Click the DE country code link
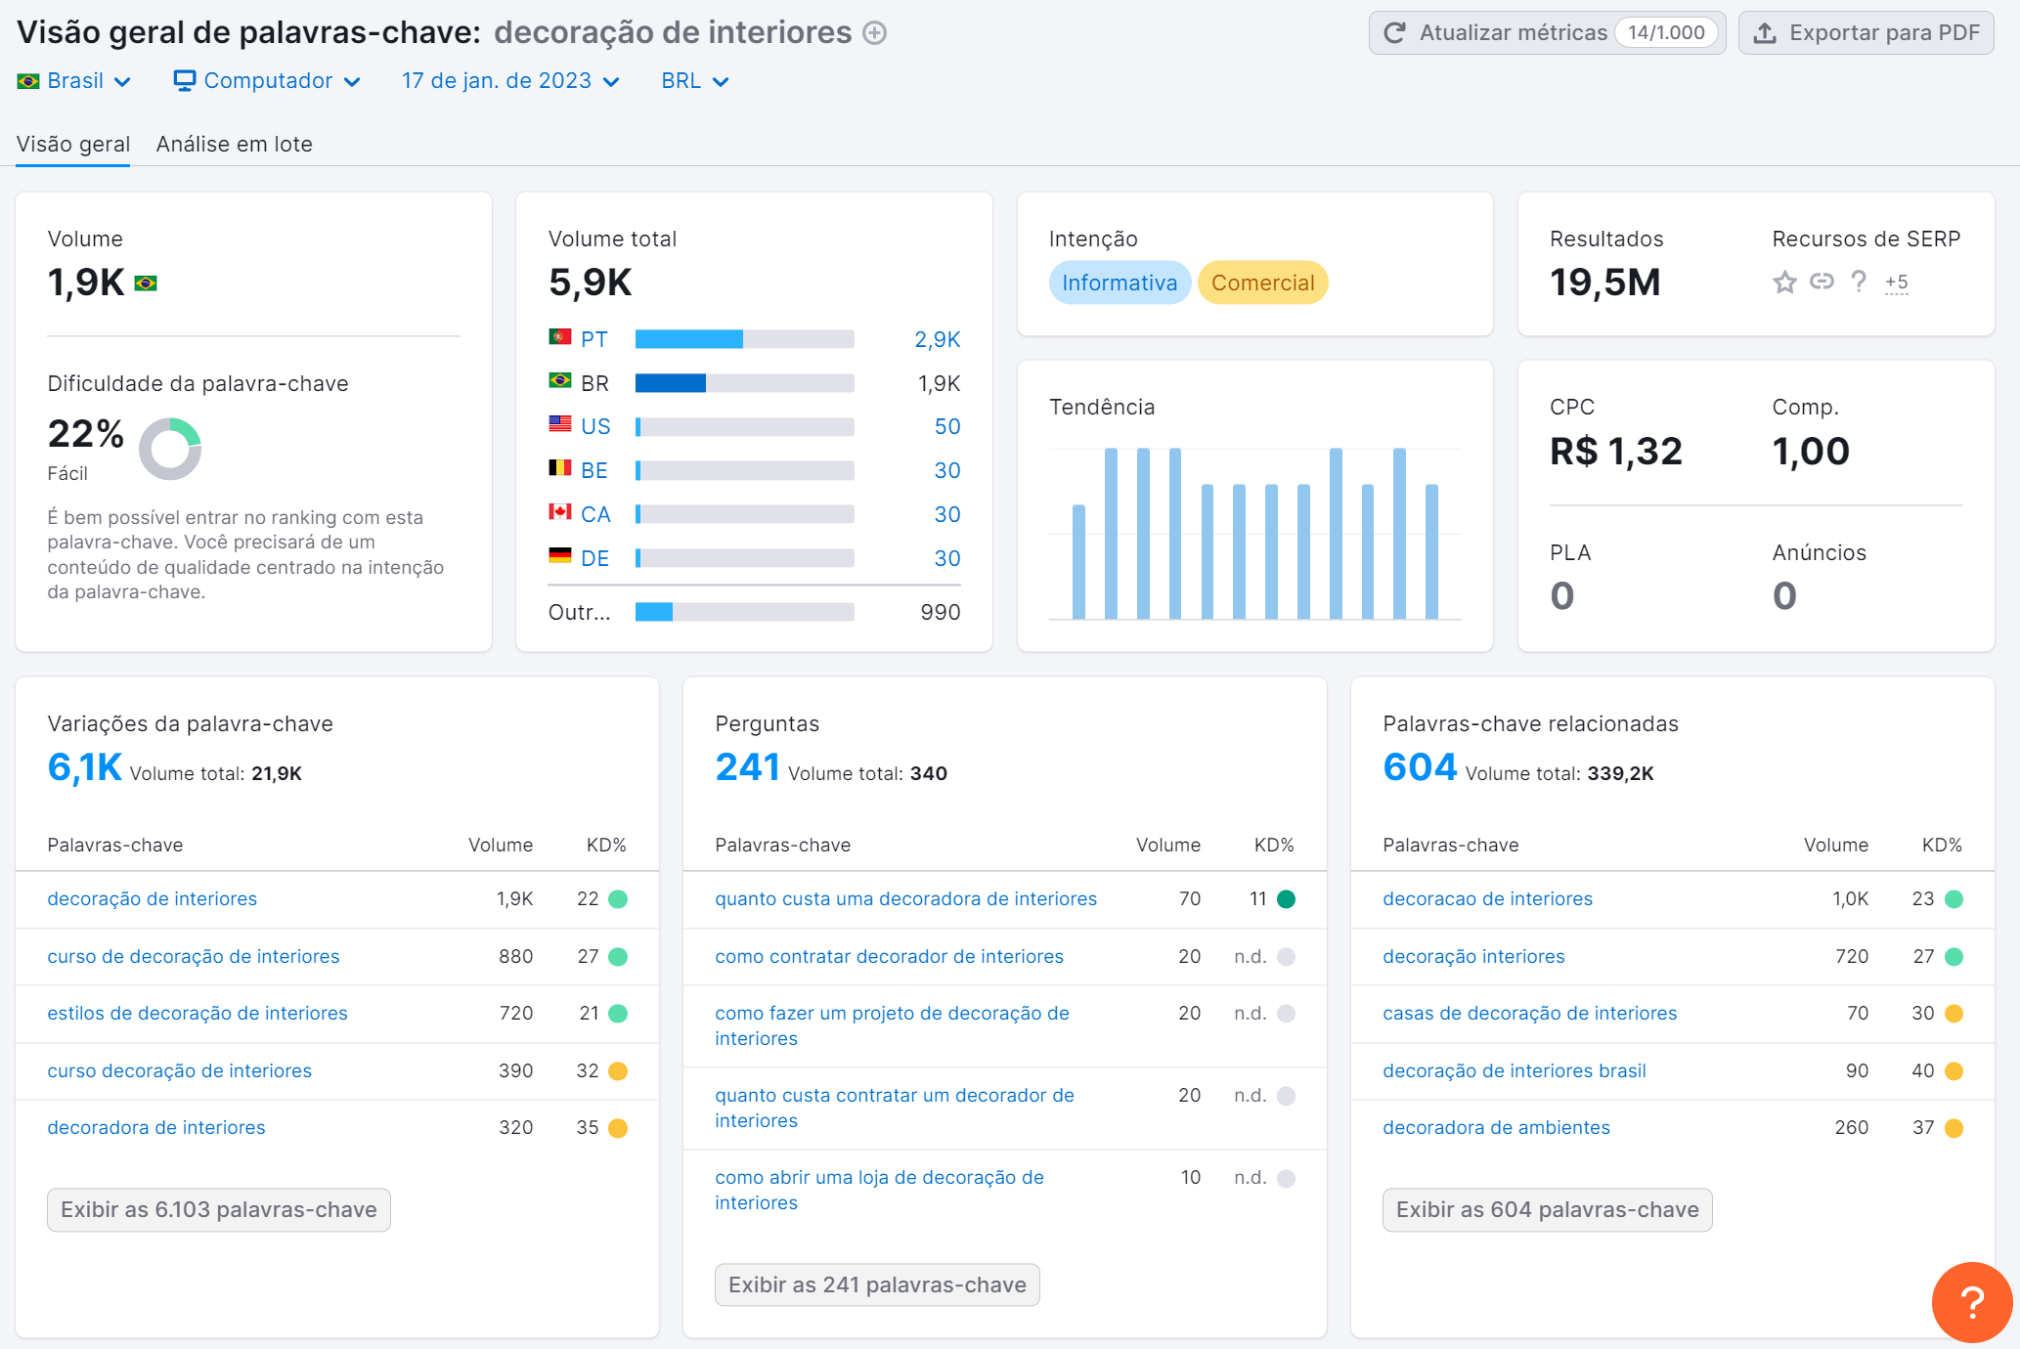2020x1349 pixels. pyautogui.click(x=595, y=558)
